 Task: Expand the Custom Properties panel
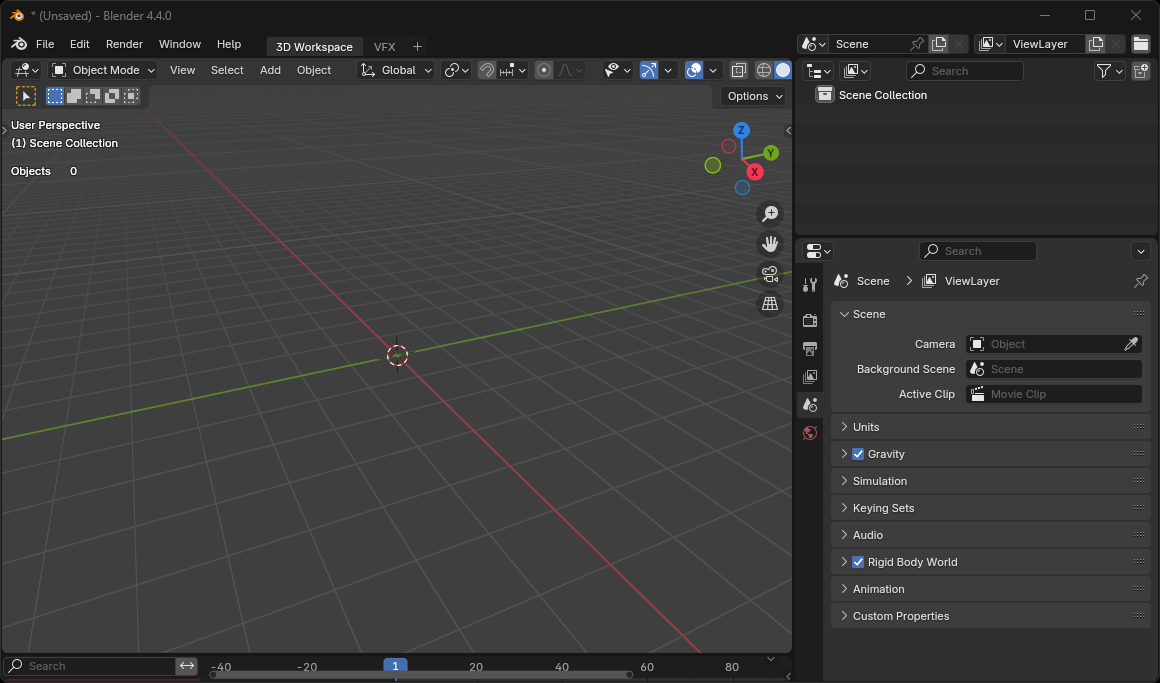[x=991, y=616]
